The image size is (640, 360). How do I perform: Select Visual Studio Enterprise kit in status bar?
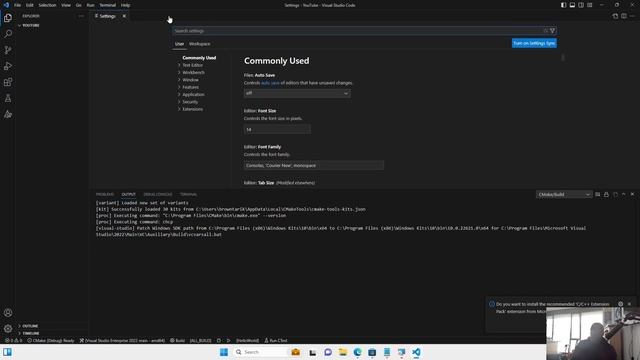coord(122,340)
